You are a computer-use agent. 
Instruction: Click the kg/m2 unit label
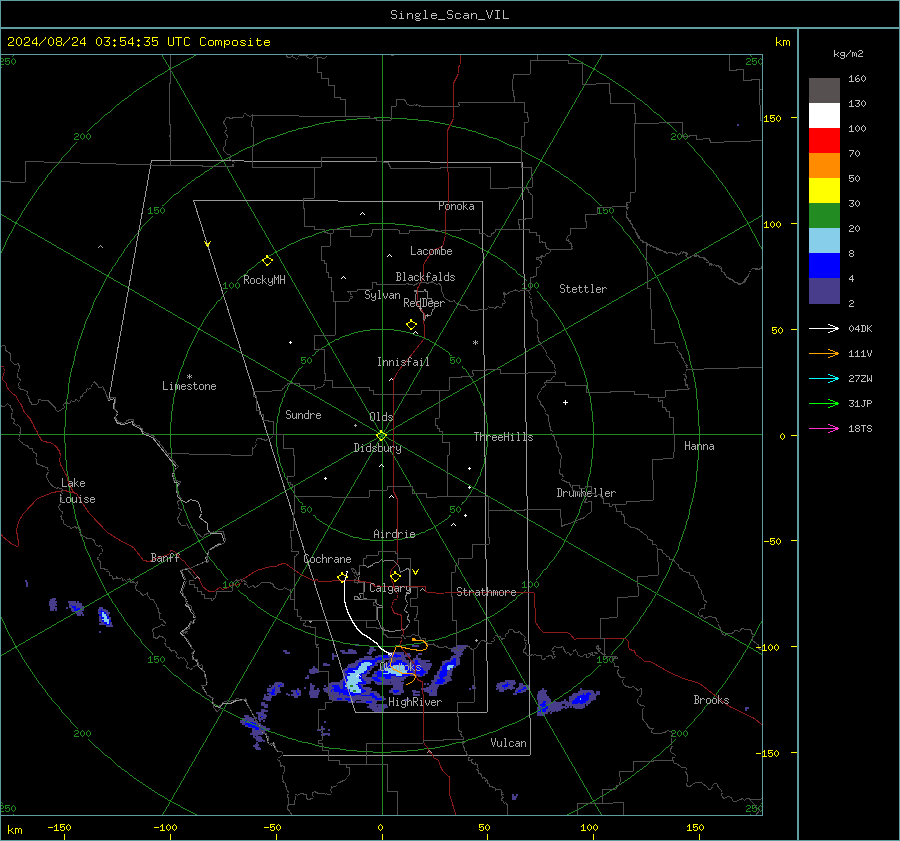(848, 53)
